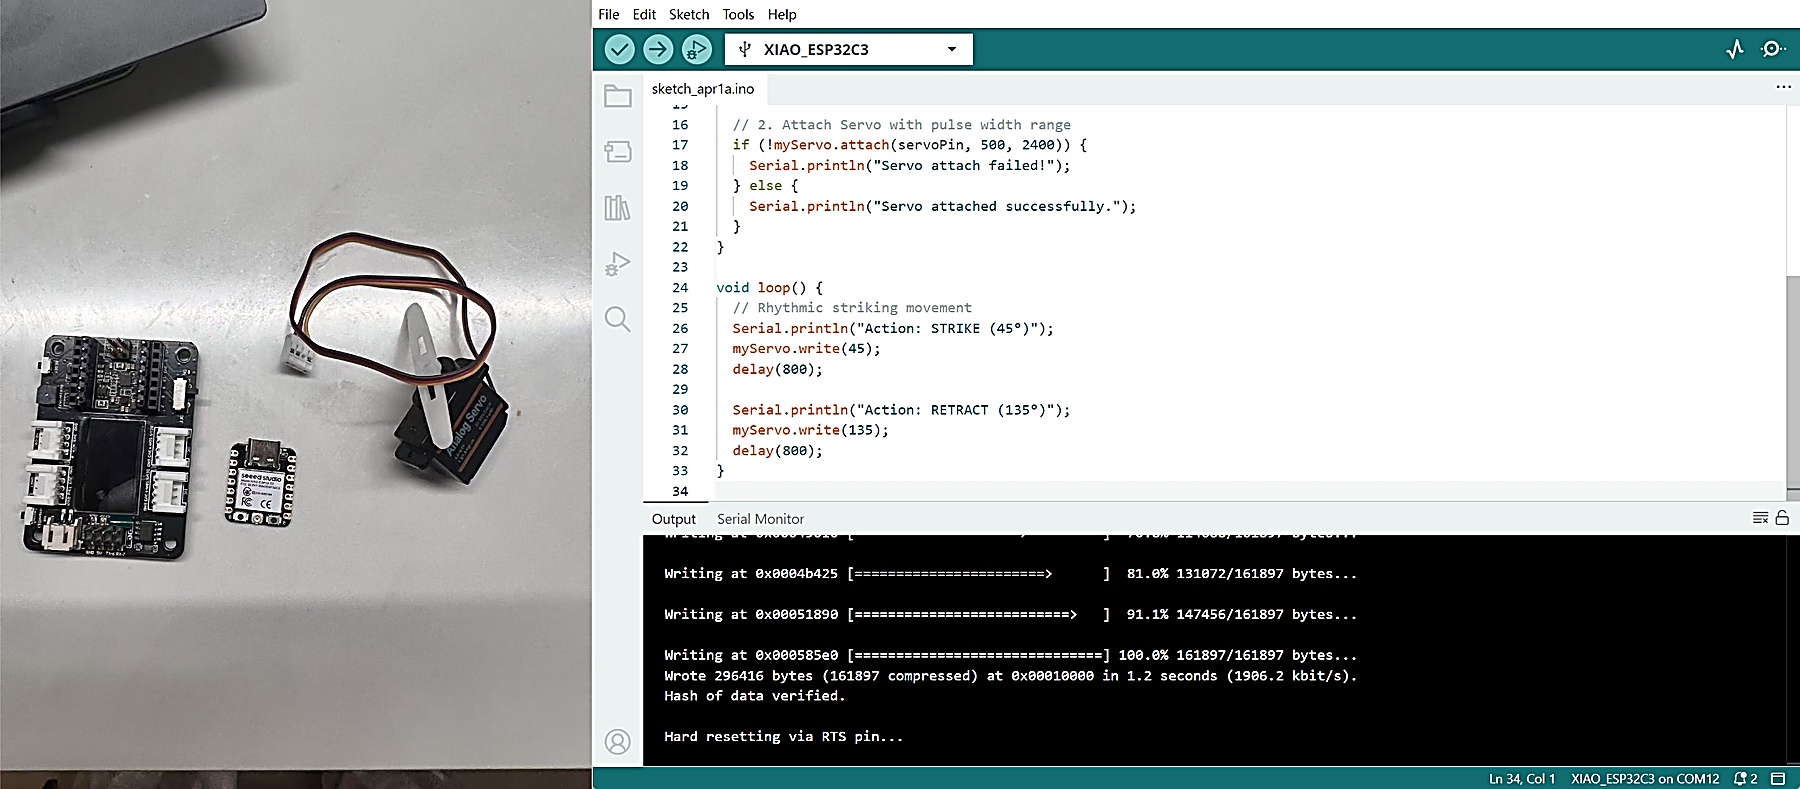Open the Library Manager panel
1800x789 pixels.
(618, 208)
